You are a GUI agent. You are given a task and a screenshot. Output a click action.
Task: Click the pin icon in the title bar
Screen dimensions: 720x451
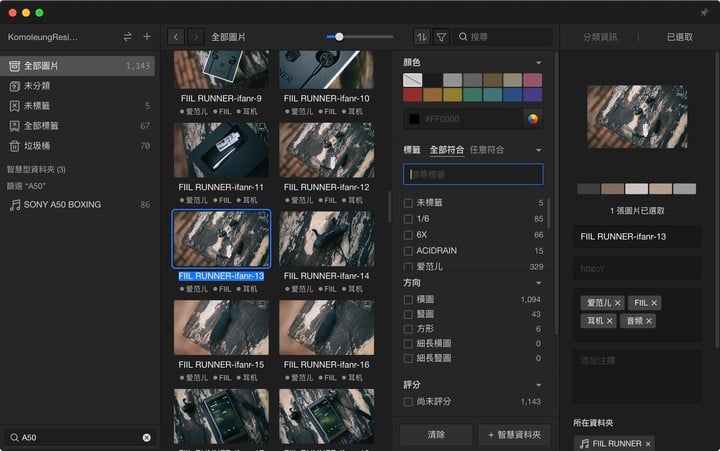pos(704,12)
